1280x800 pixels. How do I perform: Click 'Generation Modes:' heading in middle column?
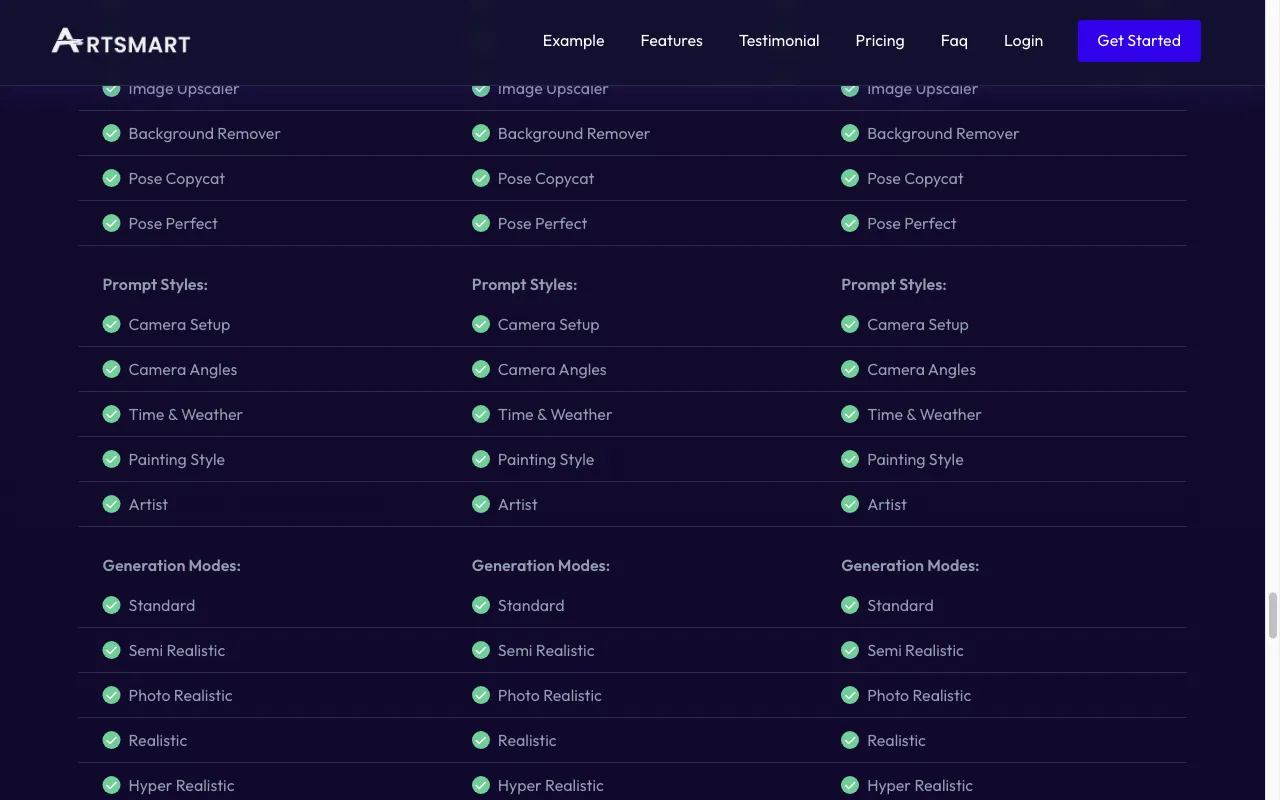point(540,566)
